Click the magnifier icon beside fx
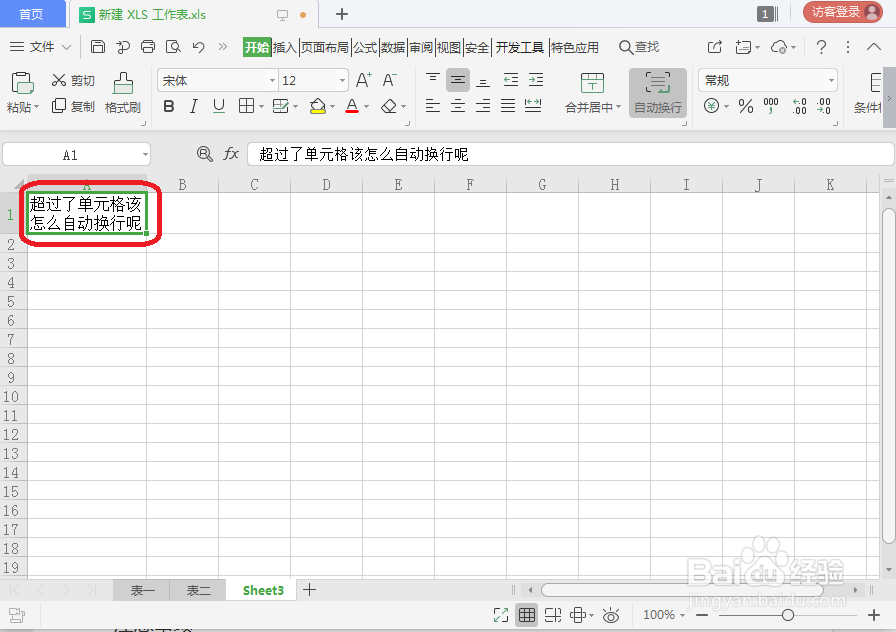896x632 pixels. click(204, 154)
